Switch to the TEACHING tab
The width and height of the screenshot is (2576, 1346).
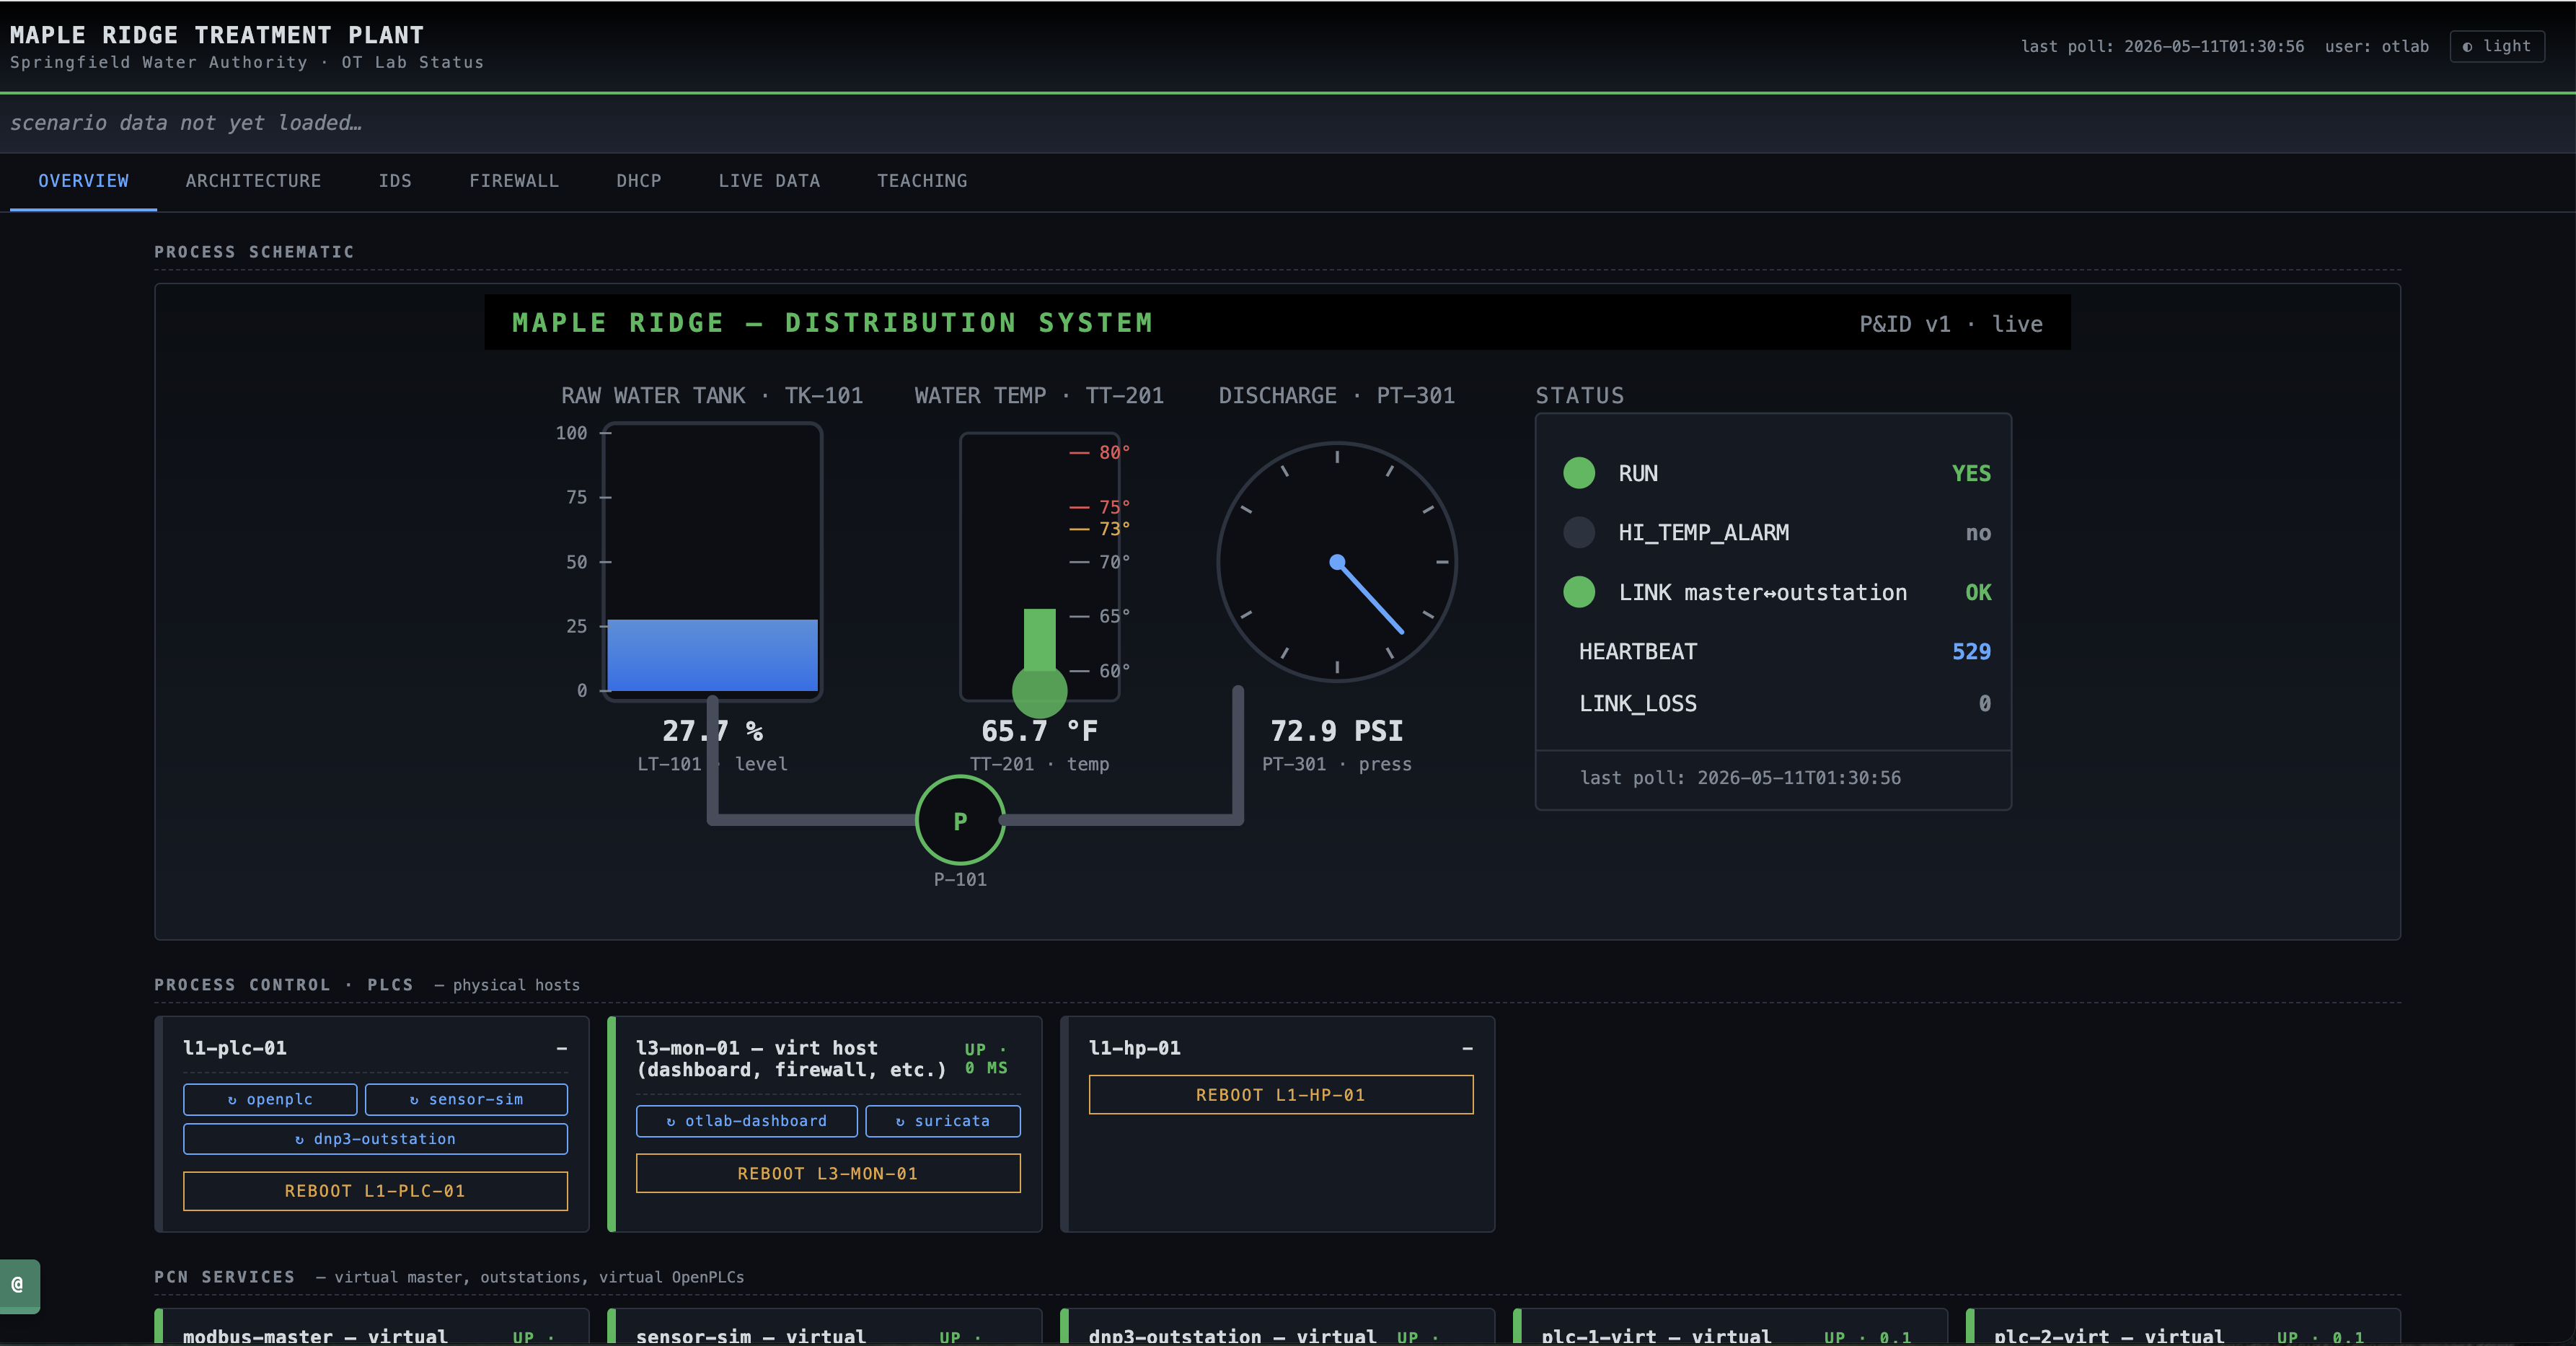[922, 181]
